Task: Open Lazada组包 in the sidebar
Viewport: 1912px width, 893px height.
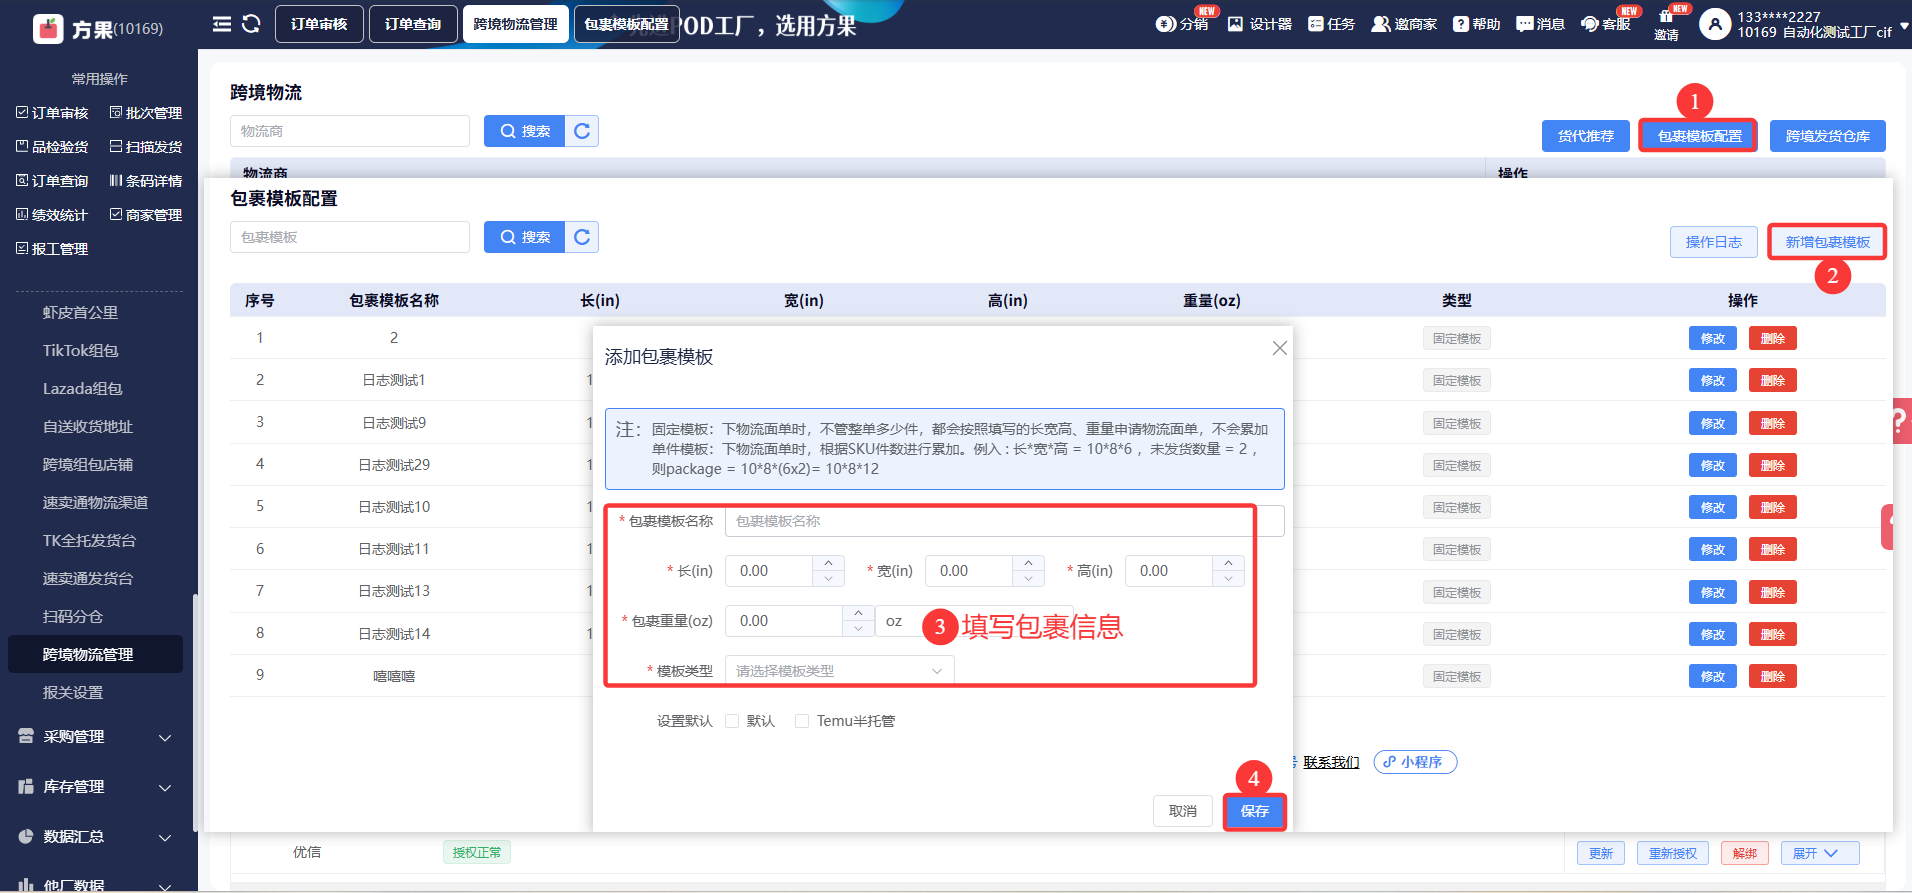Action: coord(83,389)
